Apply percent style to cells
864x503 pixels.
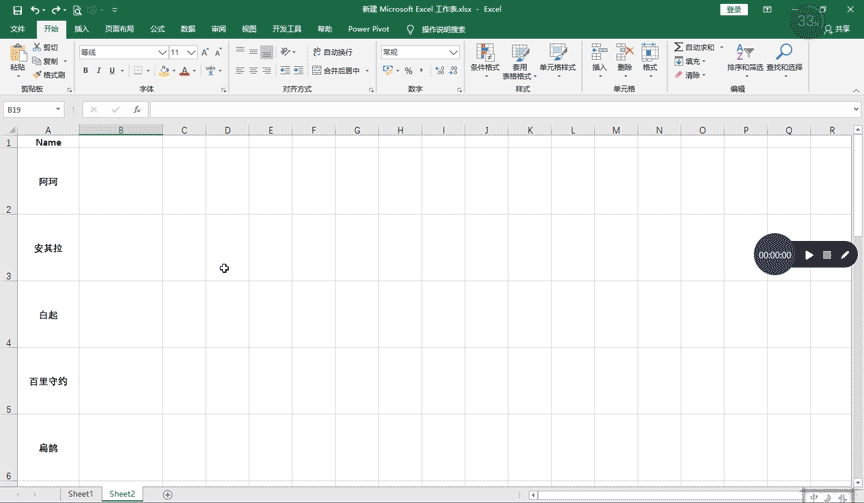408,71
